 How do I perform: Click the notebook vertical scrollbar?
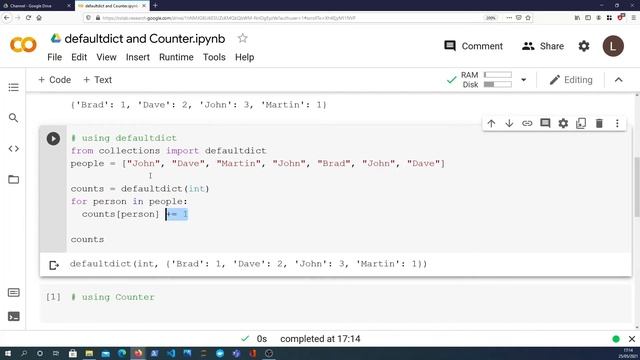(637, 188)
